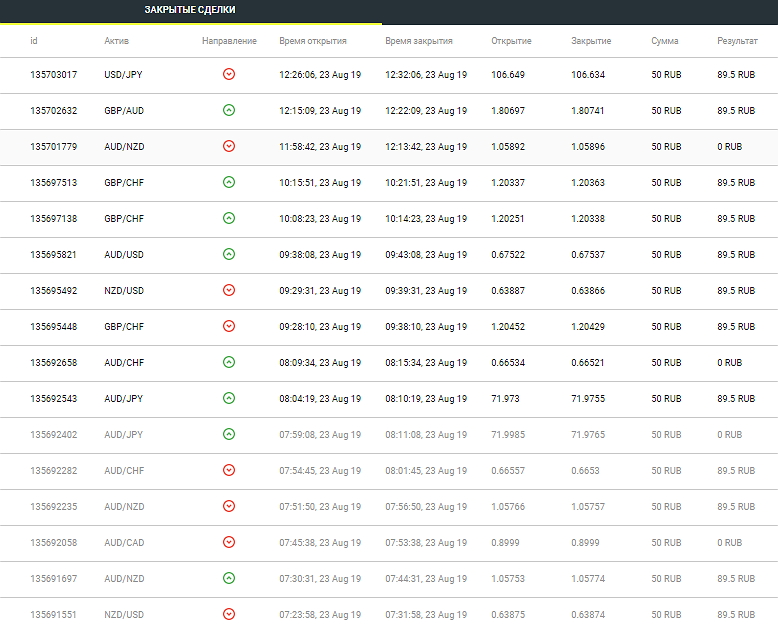Click the opening price 1.05766
The width and height of the screenshot is (778, 626).
[508, 507]
